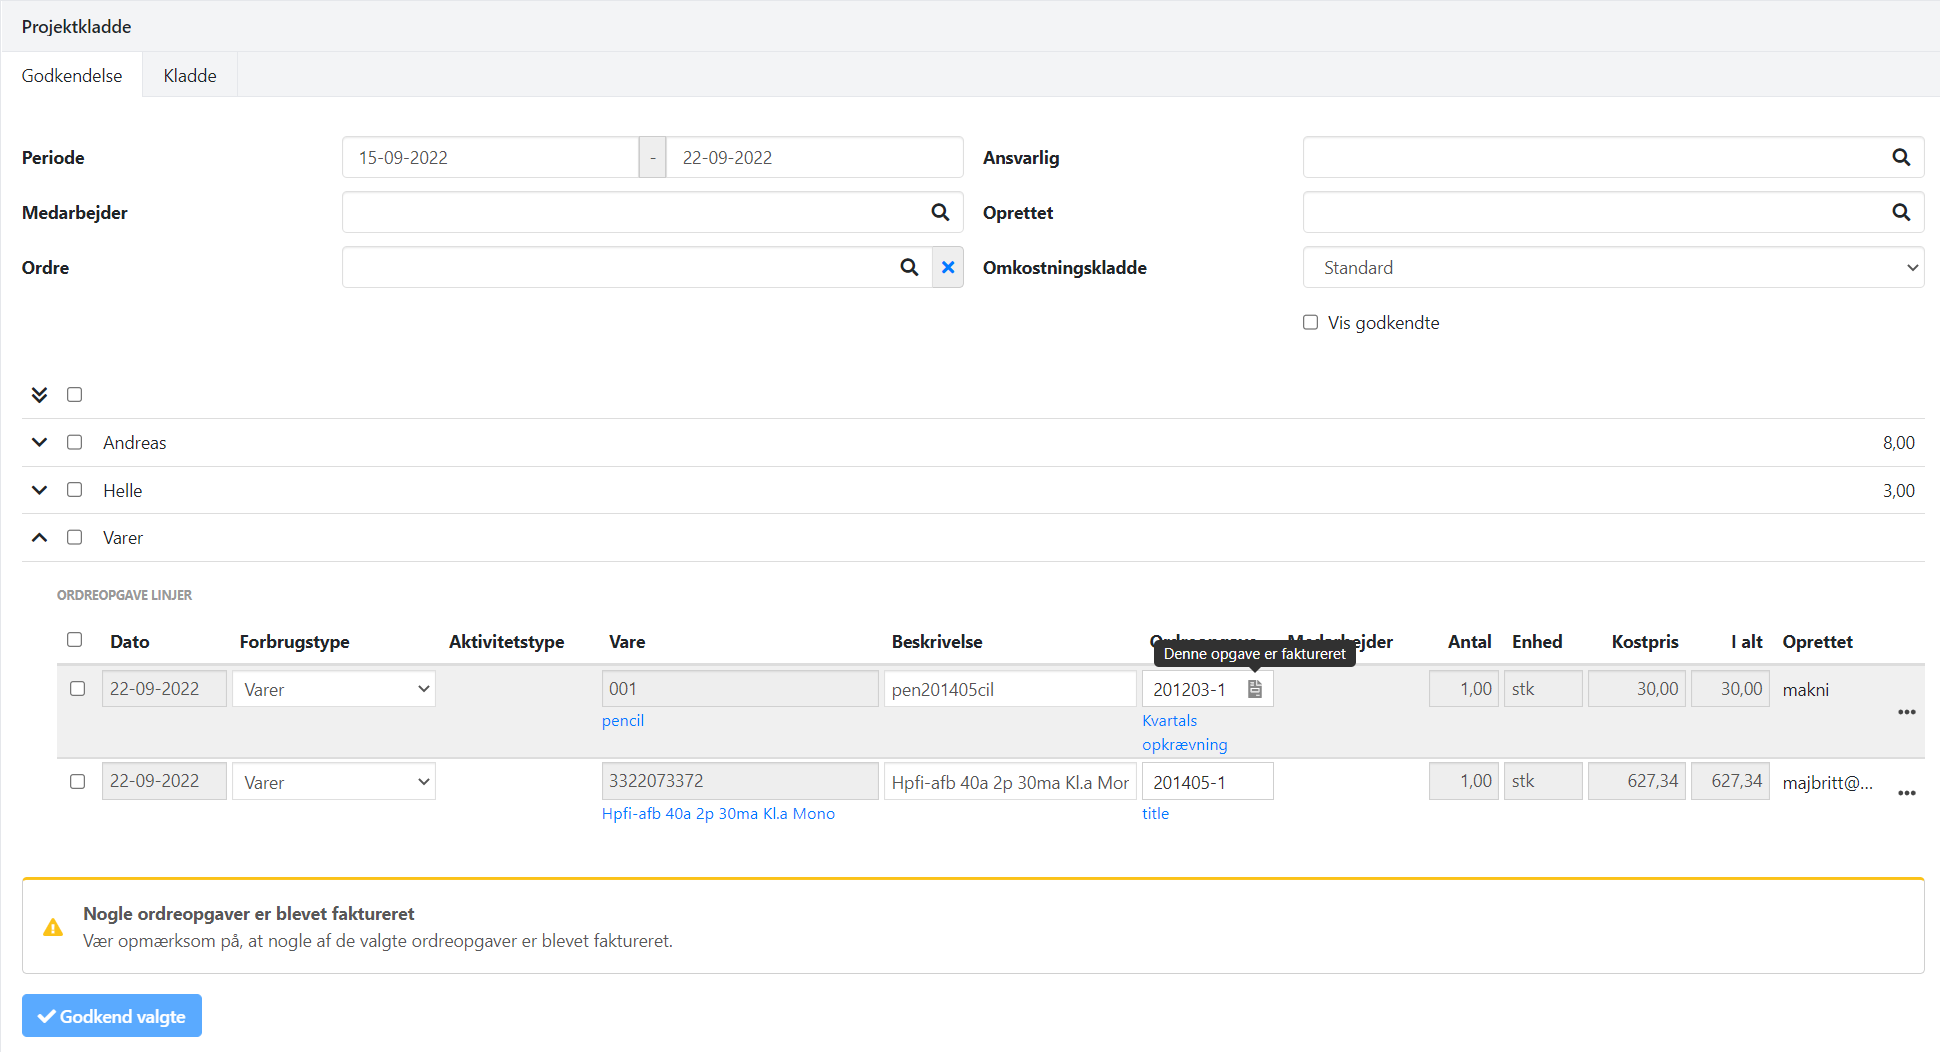Select the checkbox for the 3322073372 line
The height and width of the screenshot is (1052, 1940).
click(x=77, y=781)
